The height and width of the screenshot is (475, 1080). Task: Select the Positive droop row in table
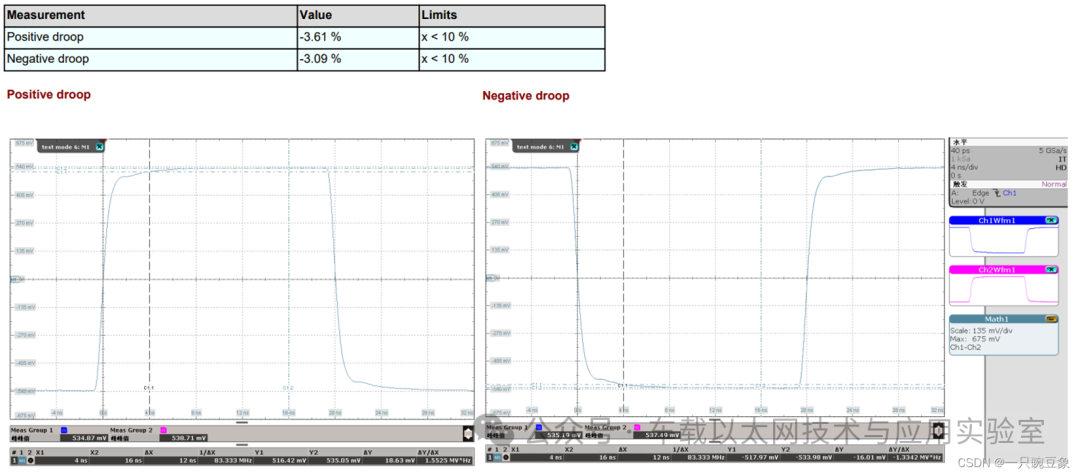(x=150, y=37)
